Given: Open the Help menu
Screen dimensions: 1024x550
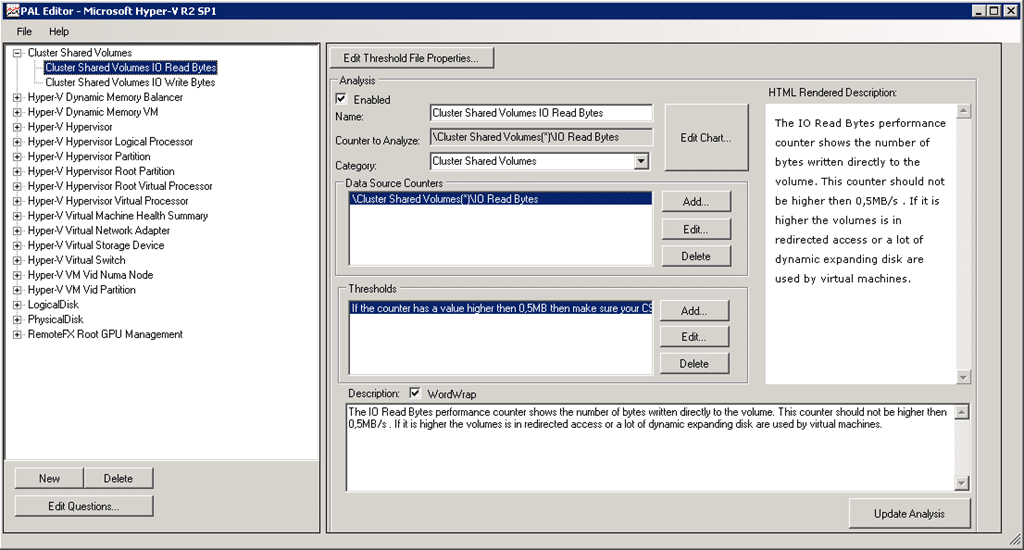Looking at the screenshot, I should (59, 31).
